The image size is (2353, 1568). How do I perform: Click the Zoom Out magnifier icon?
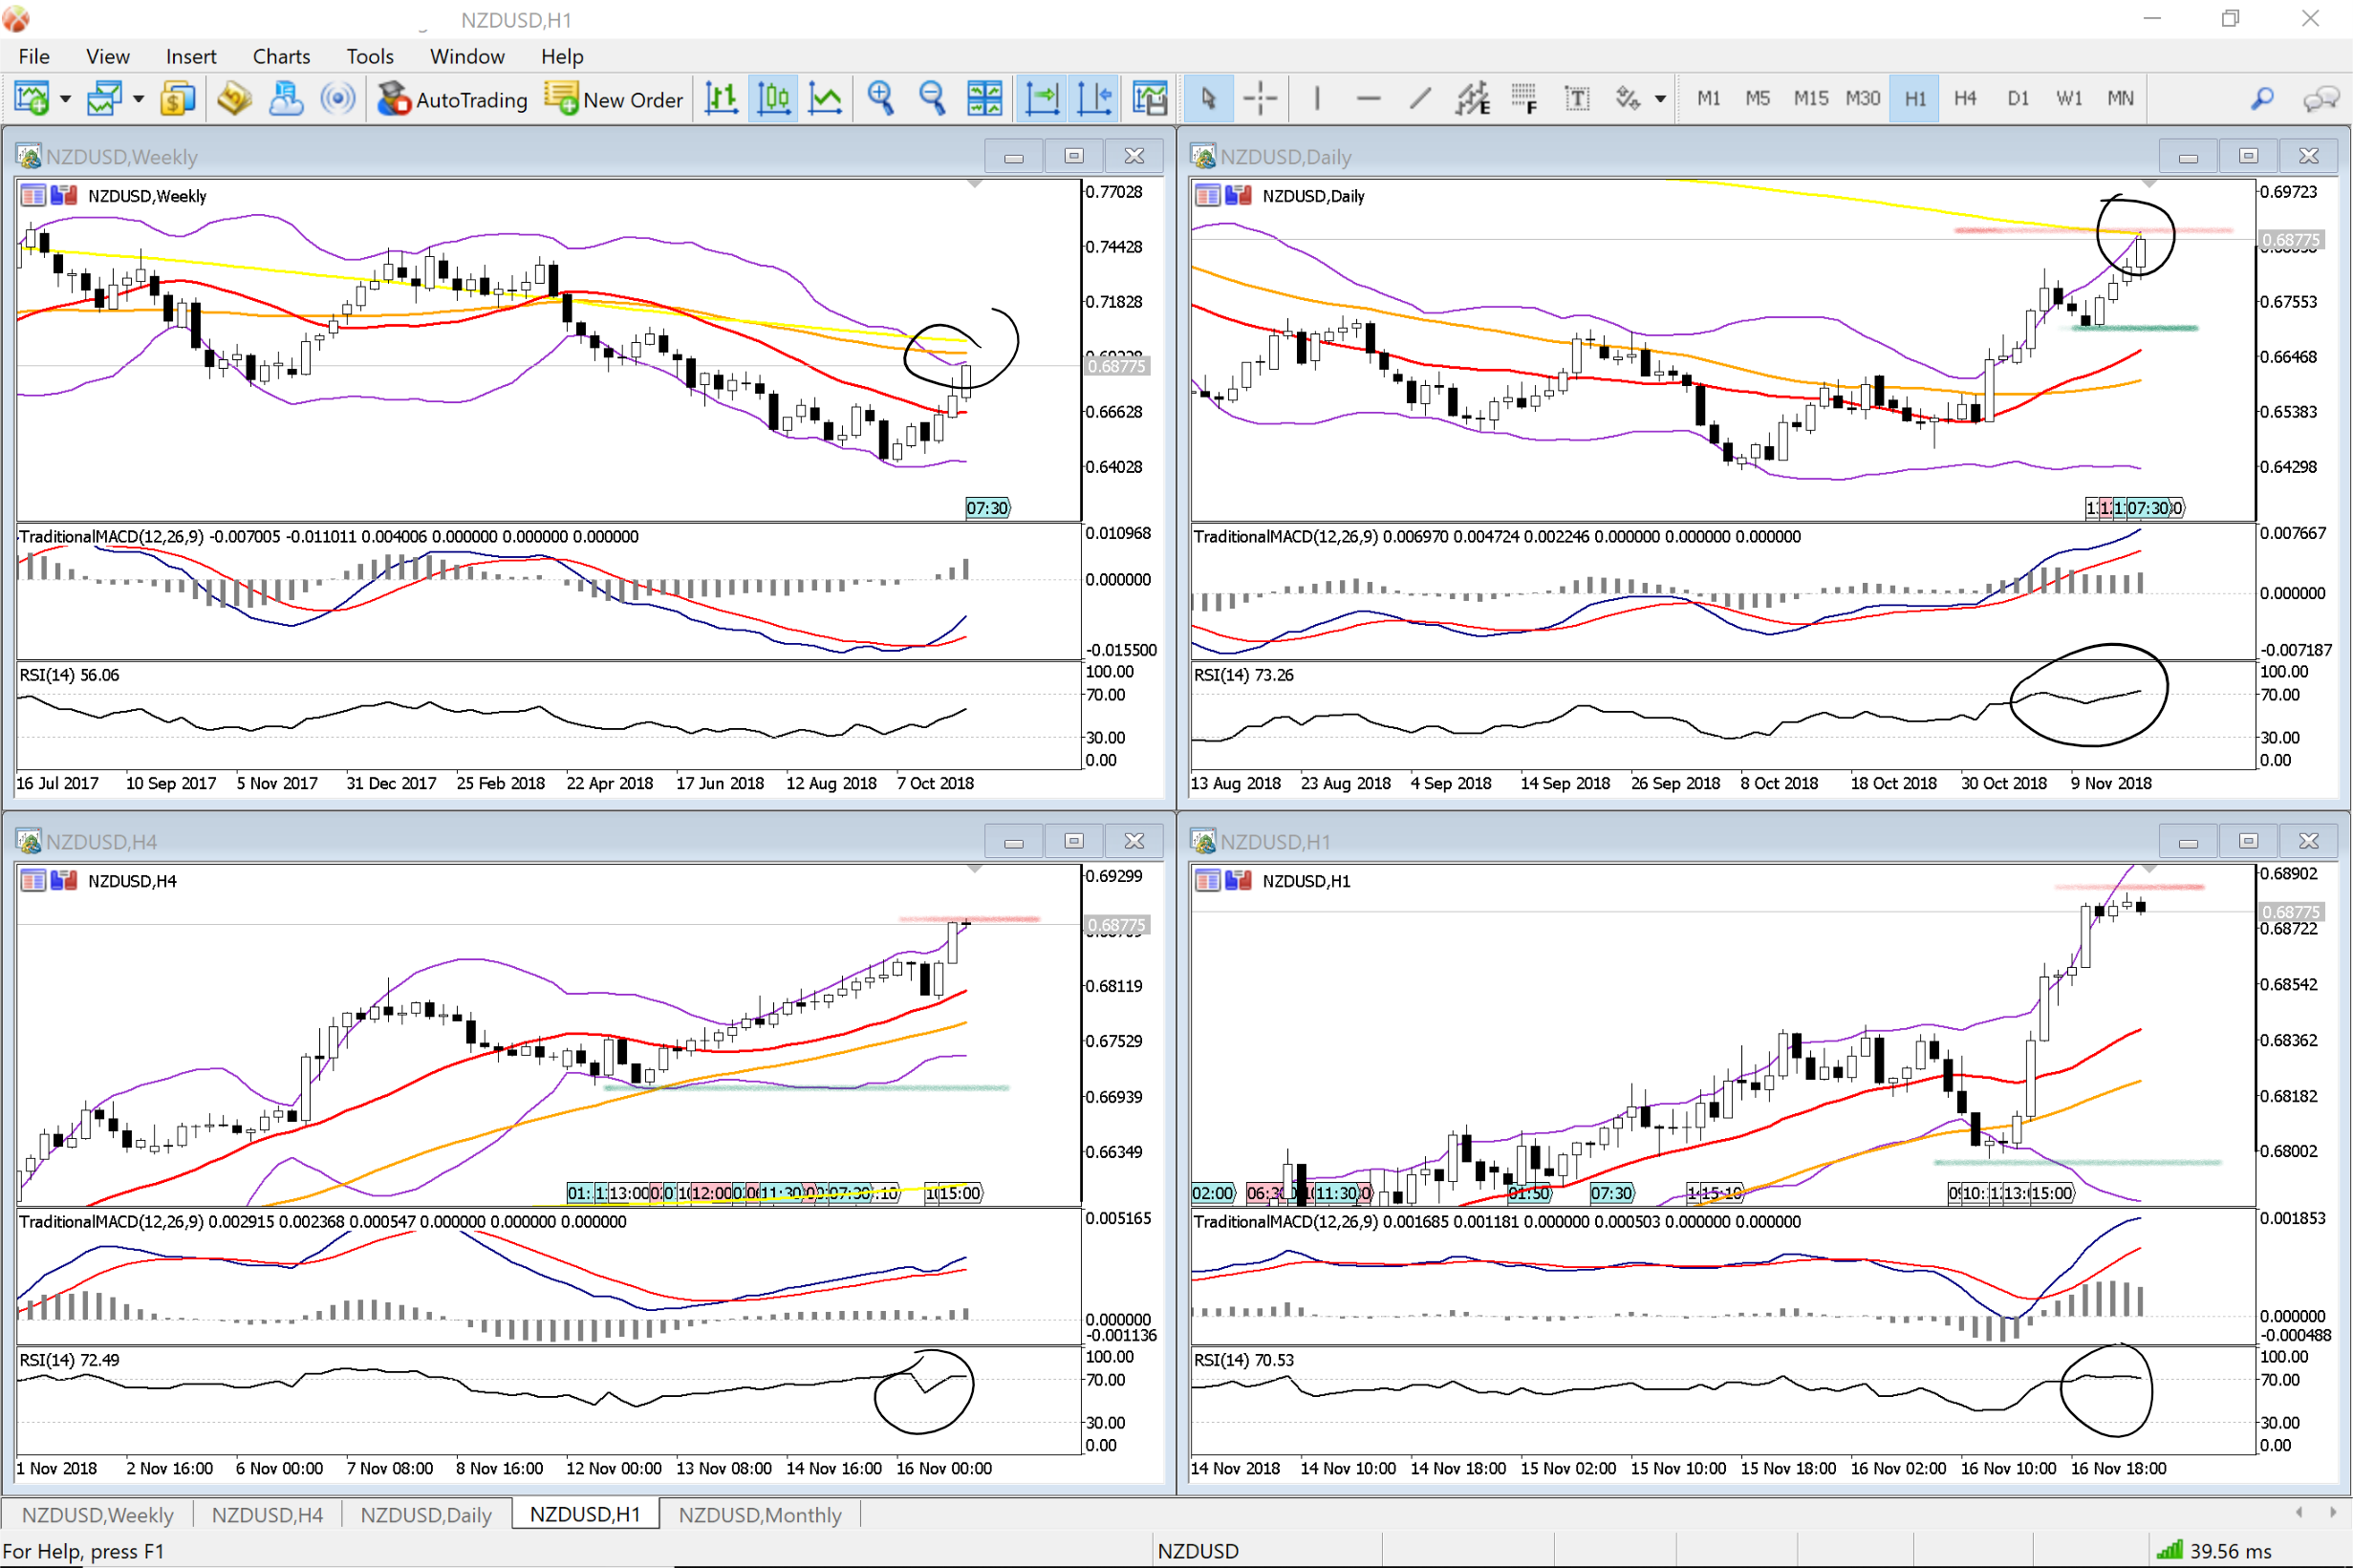(x=932, y=98)
